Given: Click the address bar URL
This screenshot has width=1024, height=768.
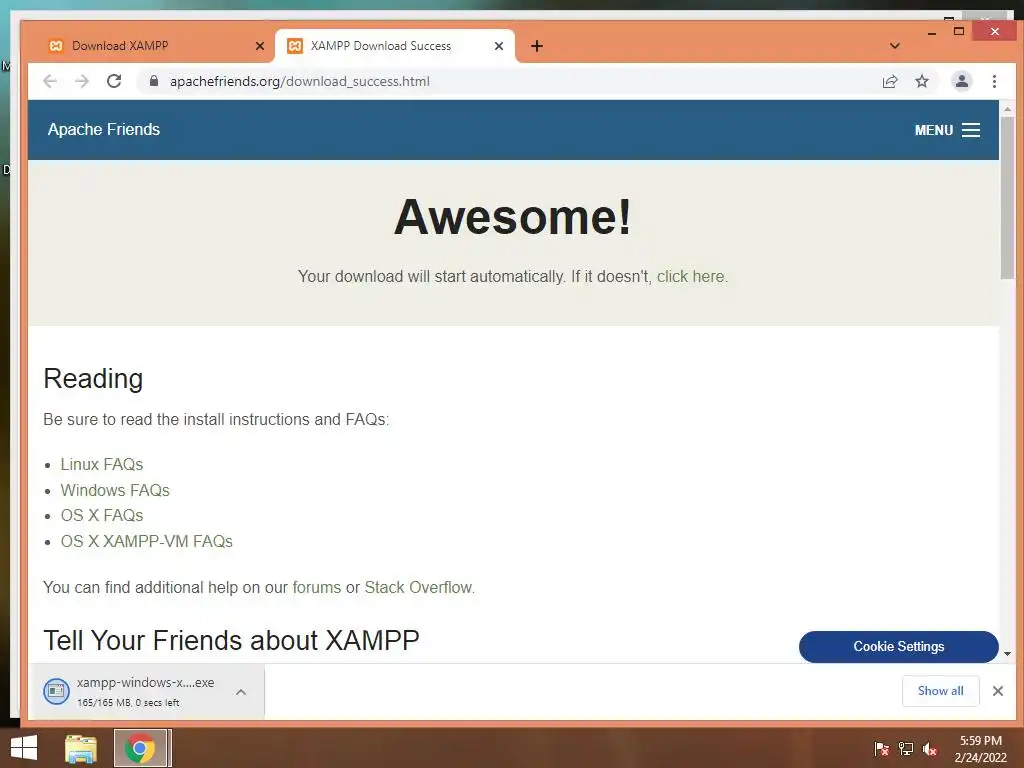Looking at the screenshot, I should point(300,81).
